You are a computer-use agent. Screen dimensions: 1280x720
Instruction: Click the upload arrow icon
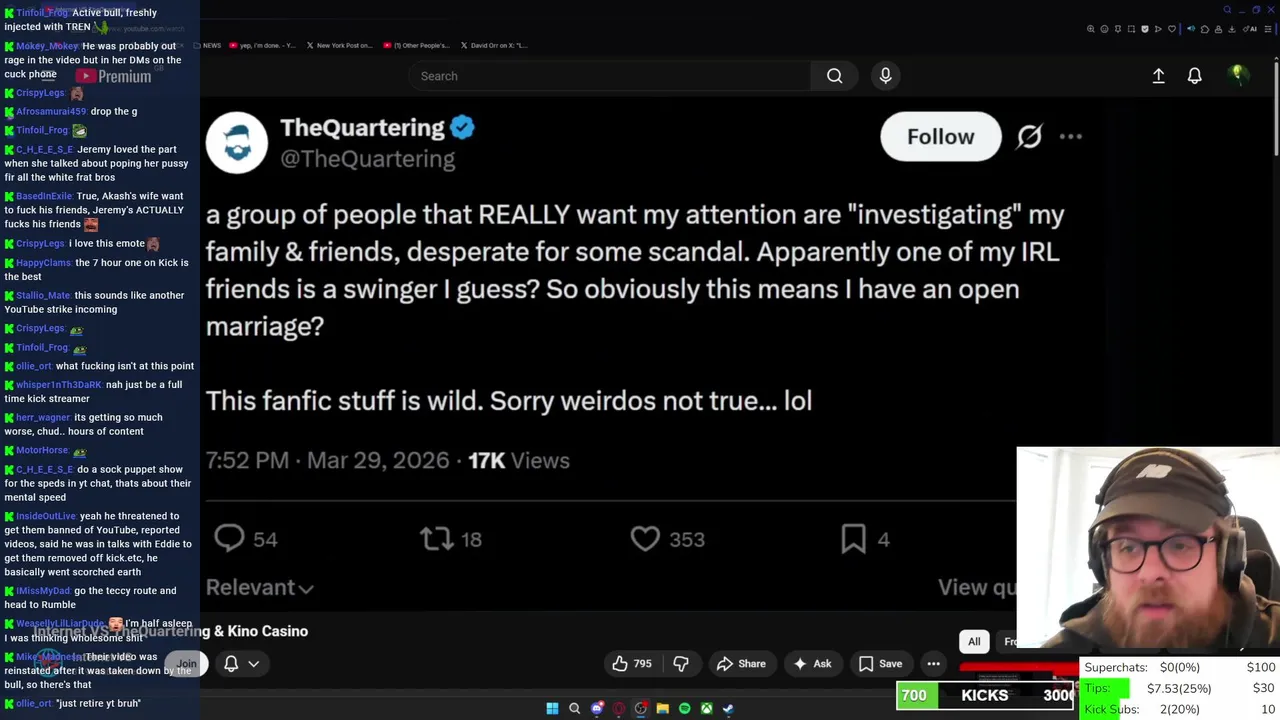tap(1158, 76)
